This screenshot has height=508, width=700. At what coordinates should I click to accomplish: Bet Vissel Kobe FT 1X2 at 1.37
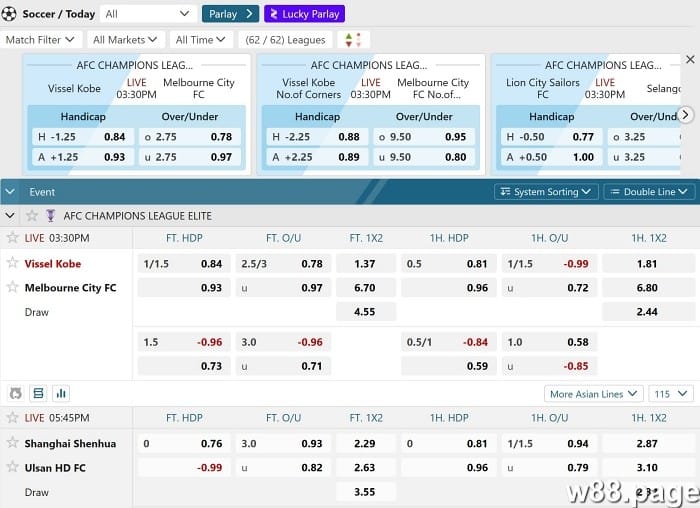(366, 264)
